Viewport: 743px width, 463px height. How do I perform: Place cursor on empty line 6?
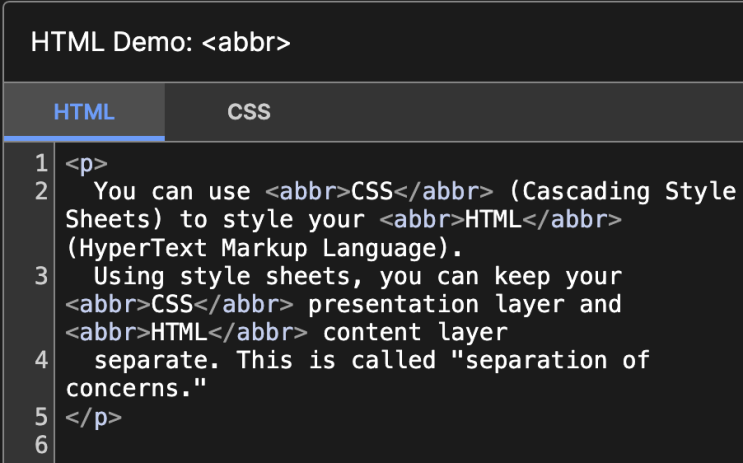300,444
